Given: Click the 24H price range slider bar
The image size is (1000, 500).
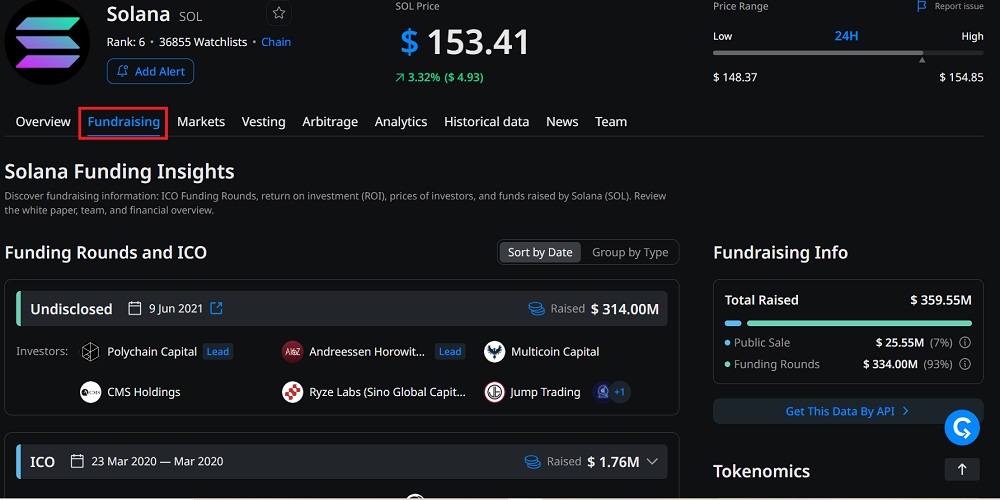Looking at the screenshot, I should click(848, 53).
